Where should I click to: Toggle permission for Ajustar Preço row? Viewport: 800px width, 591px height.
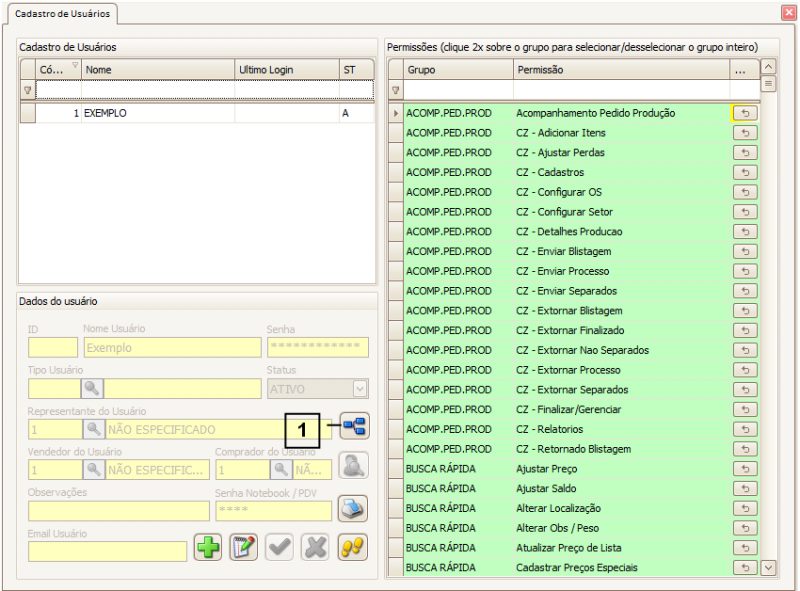coord(745,469)
